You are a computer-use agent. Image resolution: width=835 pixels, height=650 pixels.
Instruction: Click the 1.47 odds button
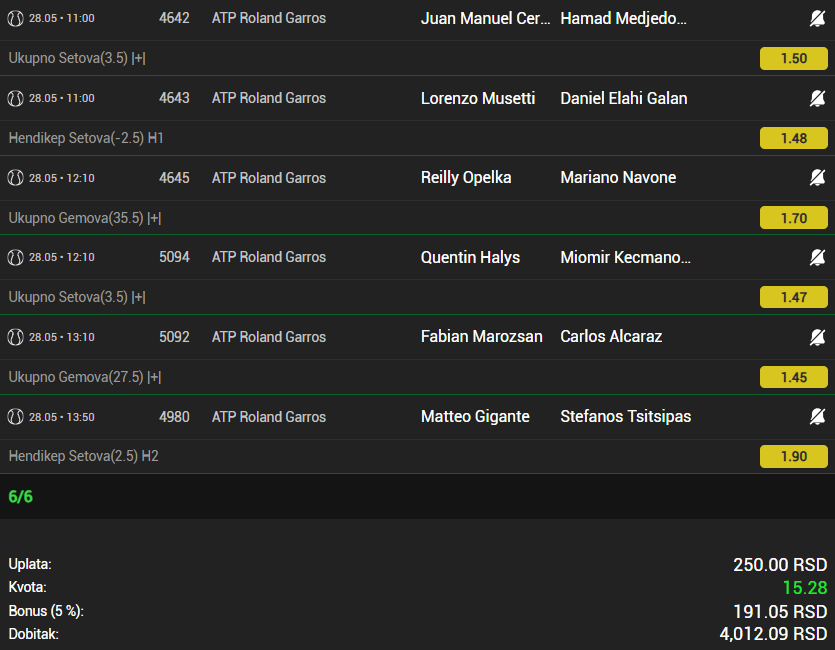click(x=793, y=297)
